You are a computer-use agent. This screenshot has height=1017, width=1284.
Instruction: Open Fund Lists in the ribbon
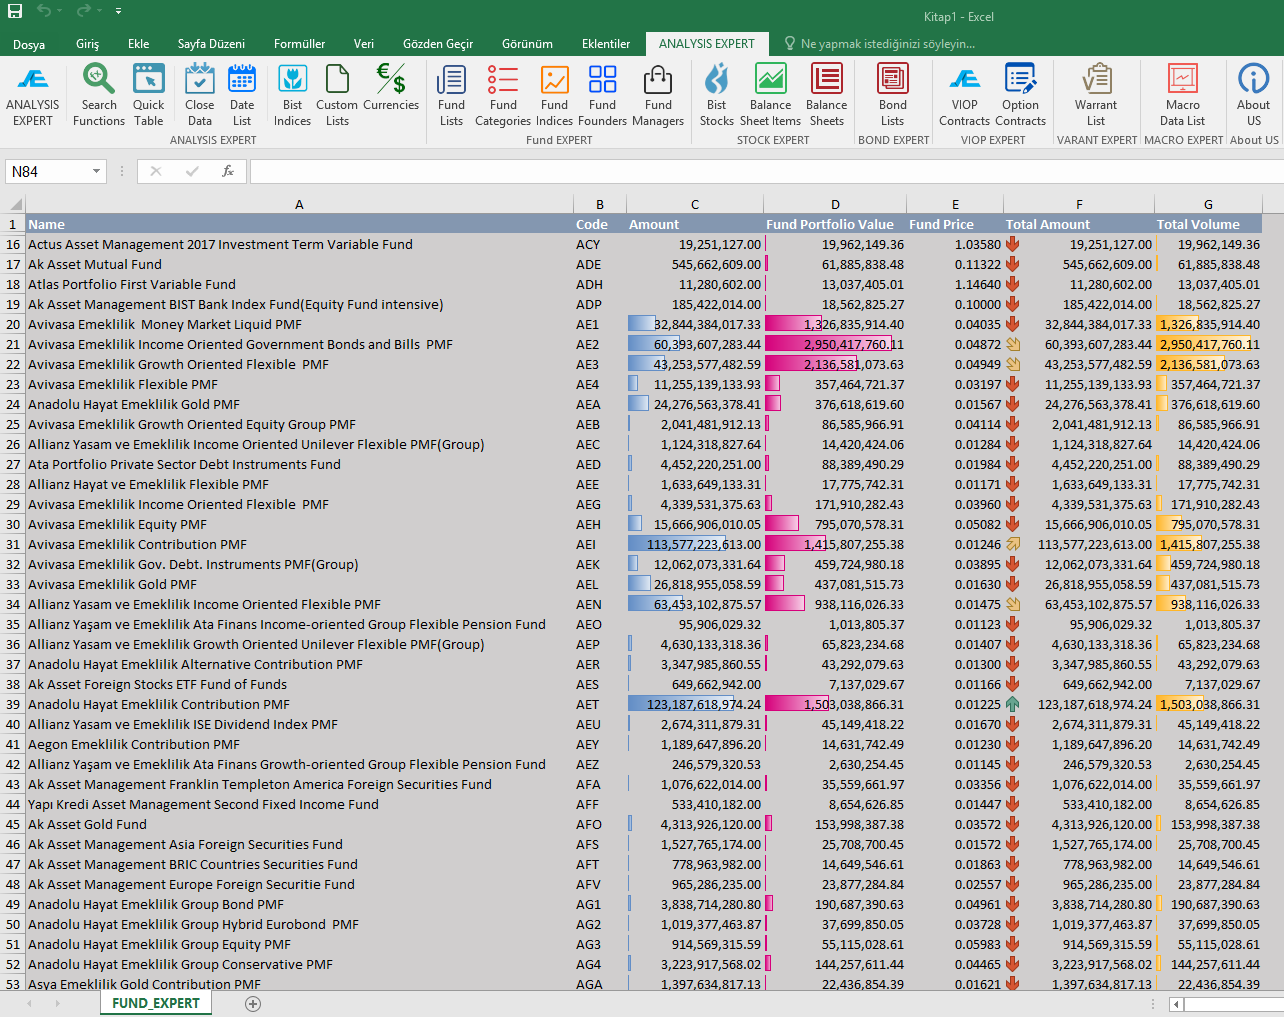pyautogui.click(x=451, y=95)
